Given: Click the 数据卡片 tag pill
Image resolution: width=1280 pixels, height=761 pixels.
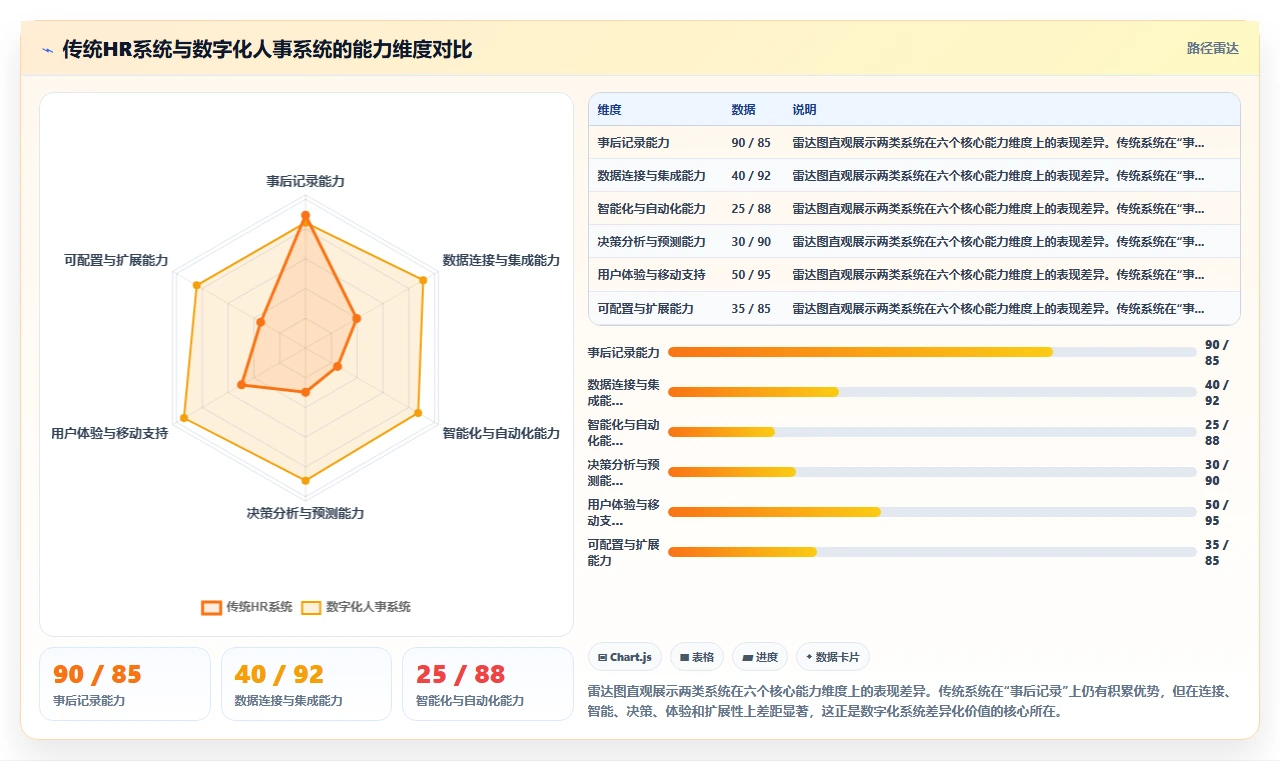Looking at the screenshot, I should coord(833,657).
